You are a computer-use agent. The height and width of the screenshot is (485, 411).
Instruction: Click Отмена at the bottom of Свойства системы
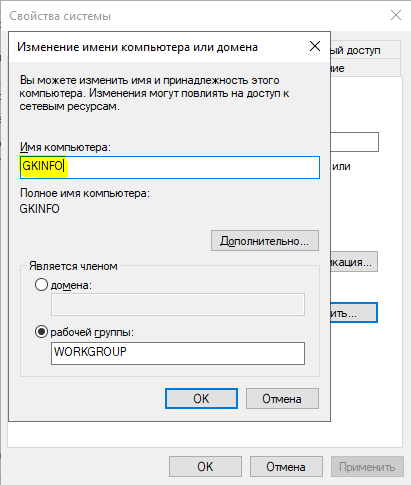286,466
